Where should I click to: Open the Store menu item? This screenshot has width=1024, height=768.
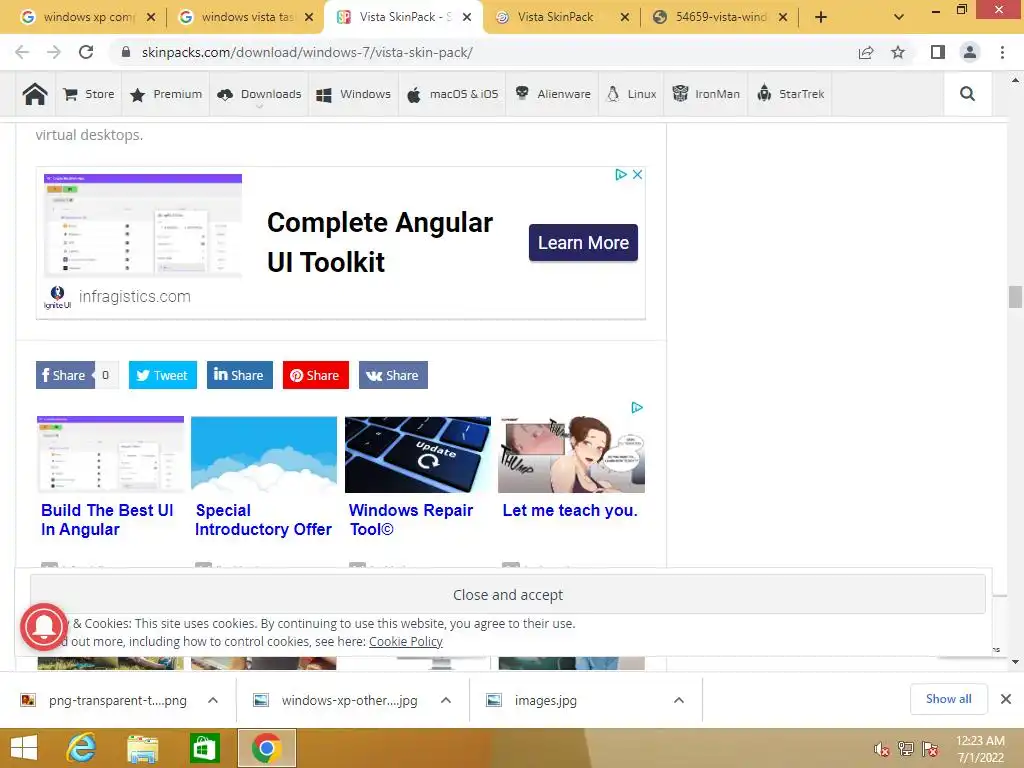point(89,94)
